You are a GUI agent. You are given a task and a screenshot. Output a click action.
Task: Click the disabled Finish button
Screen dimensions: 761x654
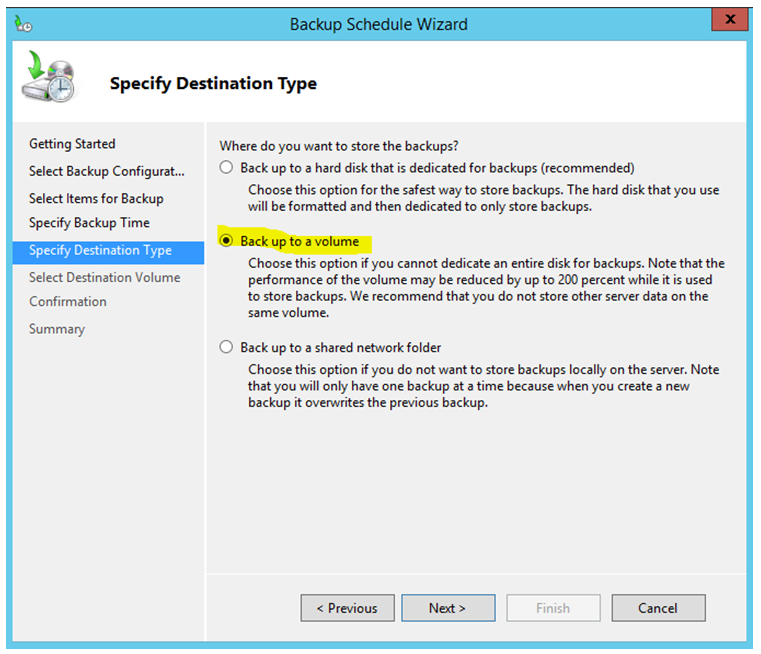(x=553, y=608)
